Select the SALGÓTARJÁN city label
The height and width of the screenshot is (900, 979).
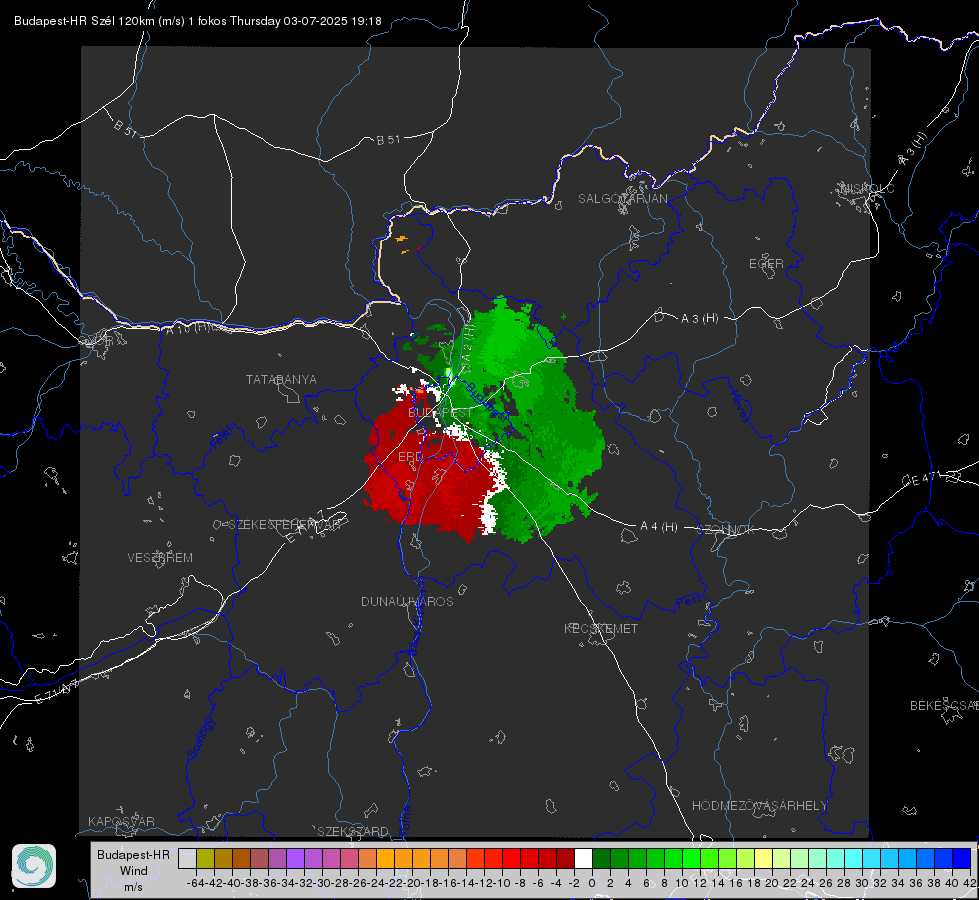tap(622, 199)
